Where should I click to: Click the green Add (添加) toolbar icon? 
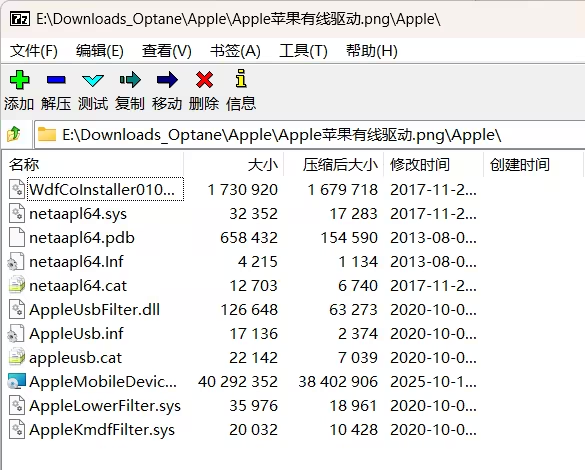point(19,79)
